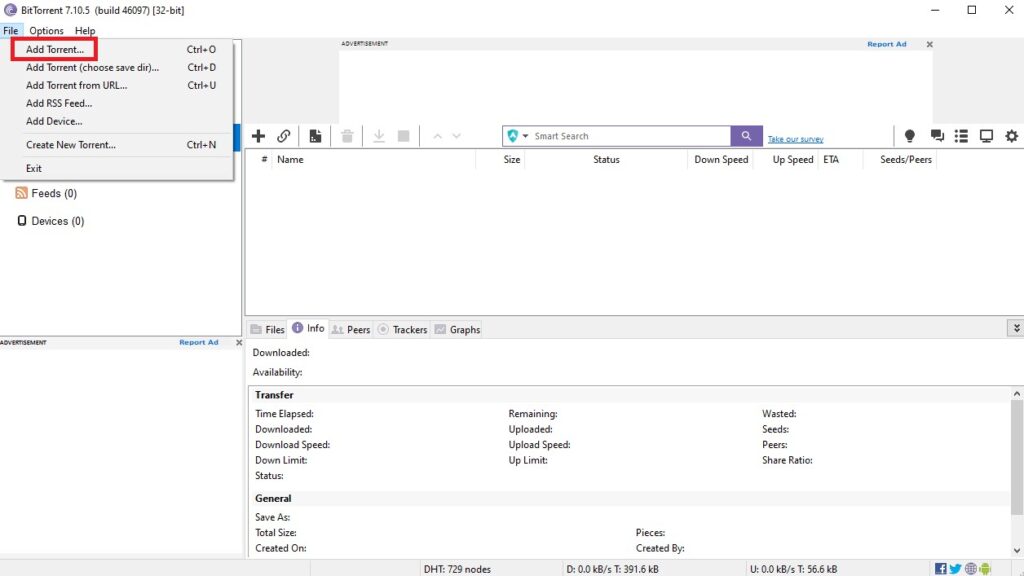
Task: Collapse the detail pane with double-chevron button
Action: [1016, 328]
